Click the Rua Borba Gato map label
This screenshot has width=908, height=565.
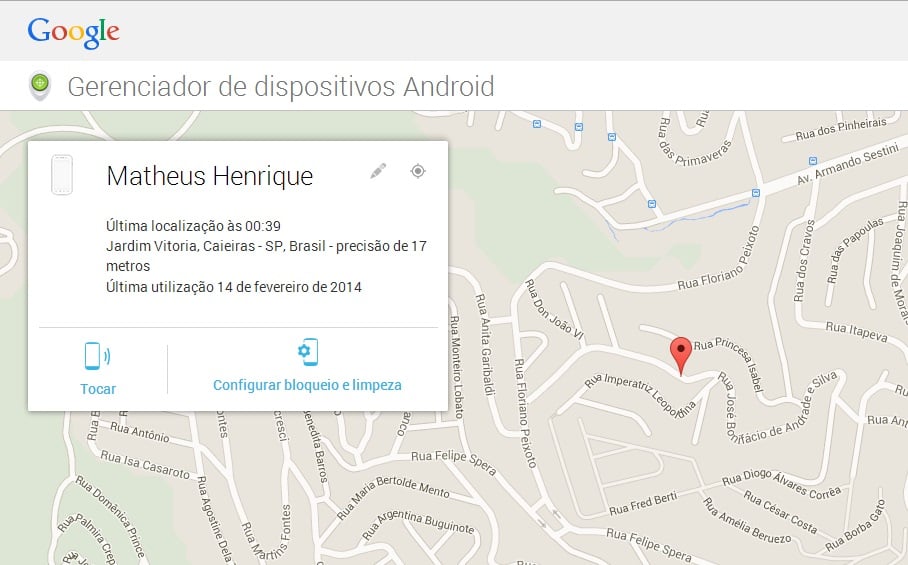coord(855,526)
